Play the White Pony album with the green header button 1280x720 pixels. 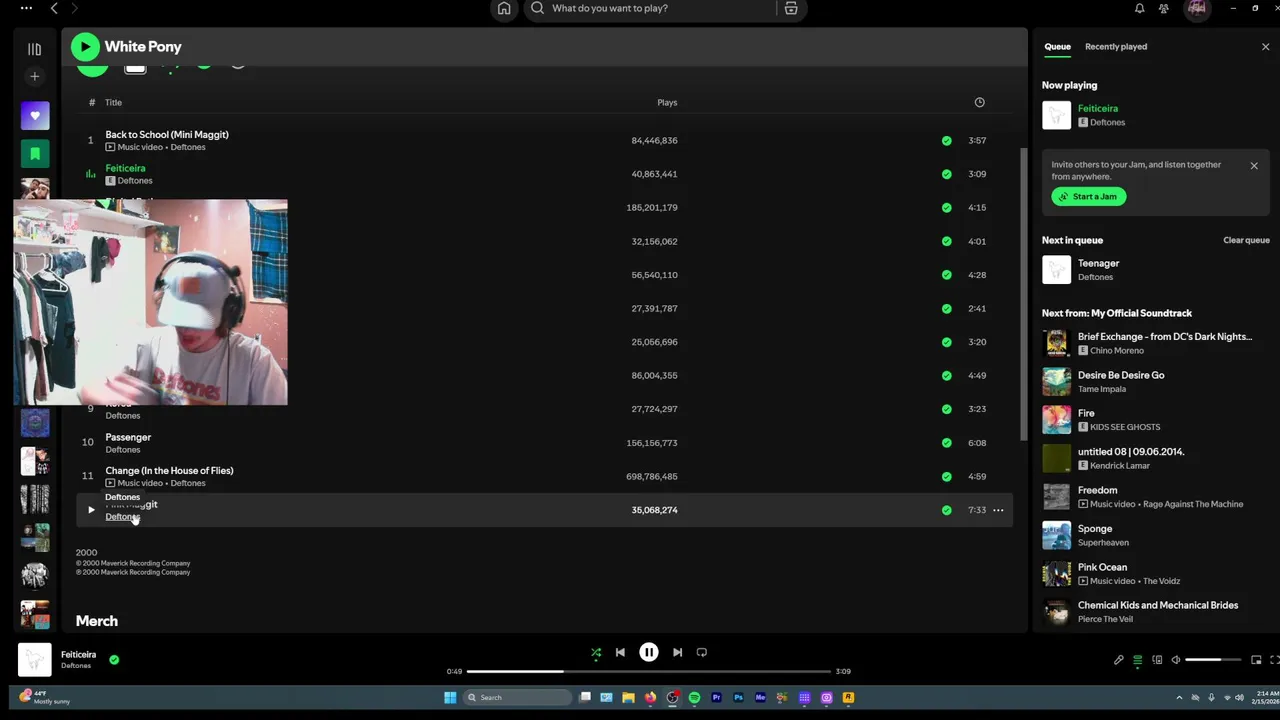85,46
